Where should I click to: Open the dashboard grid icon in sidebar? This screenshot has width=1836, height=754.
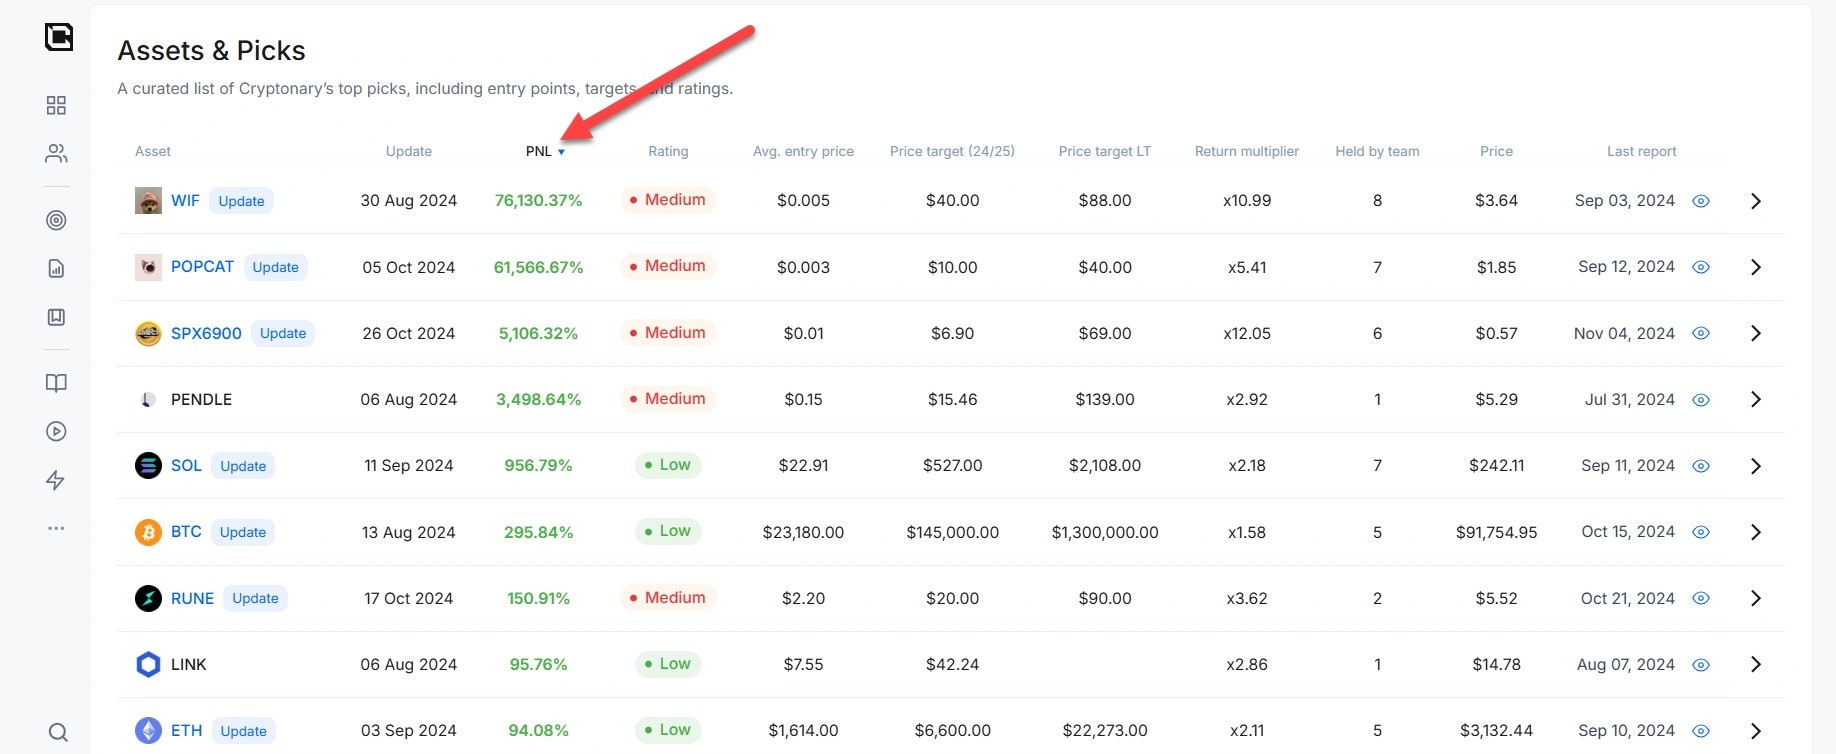tap(56, 105)
